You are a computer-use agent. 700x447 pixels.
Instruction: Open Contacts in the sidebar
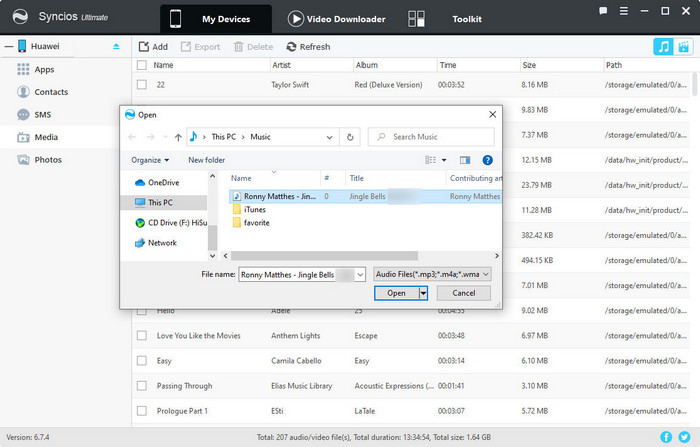click(51, 92)
